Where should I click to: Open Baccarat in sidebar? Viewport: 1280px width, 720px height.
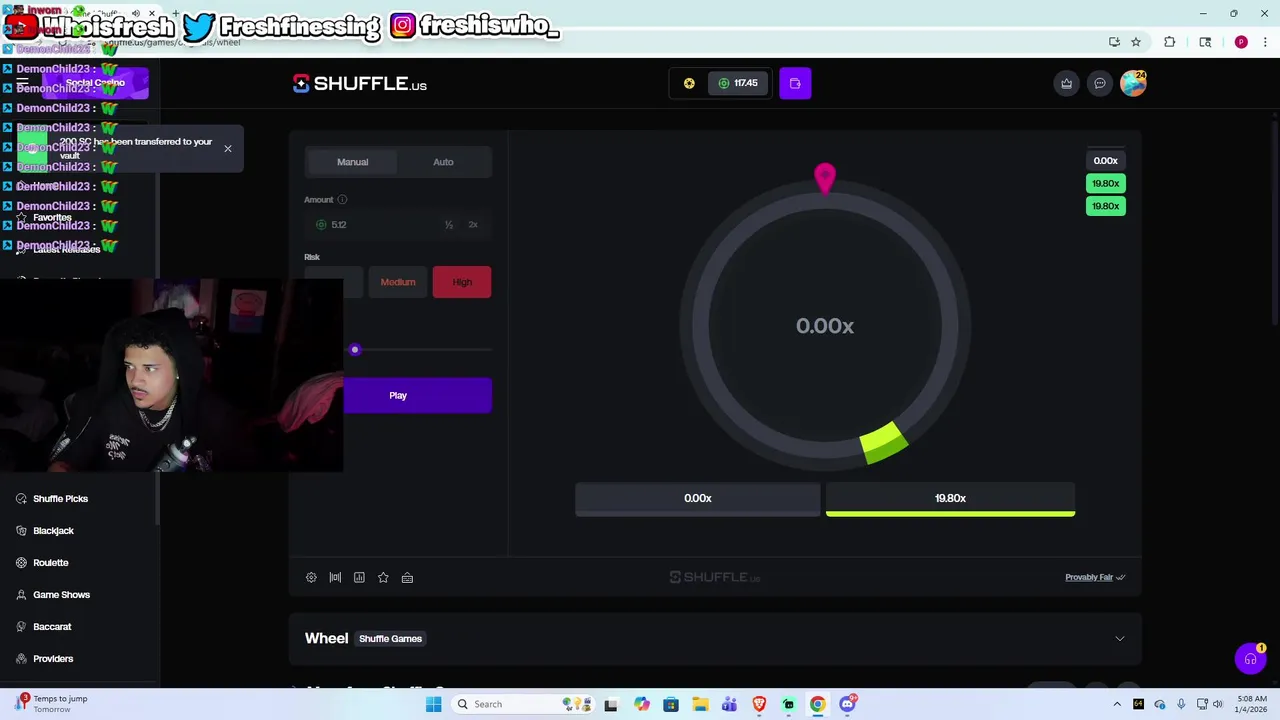click(x=52, y=627)
